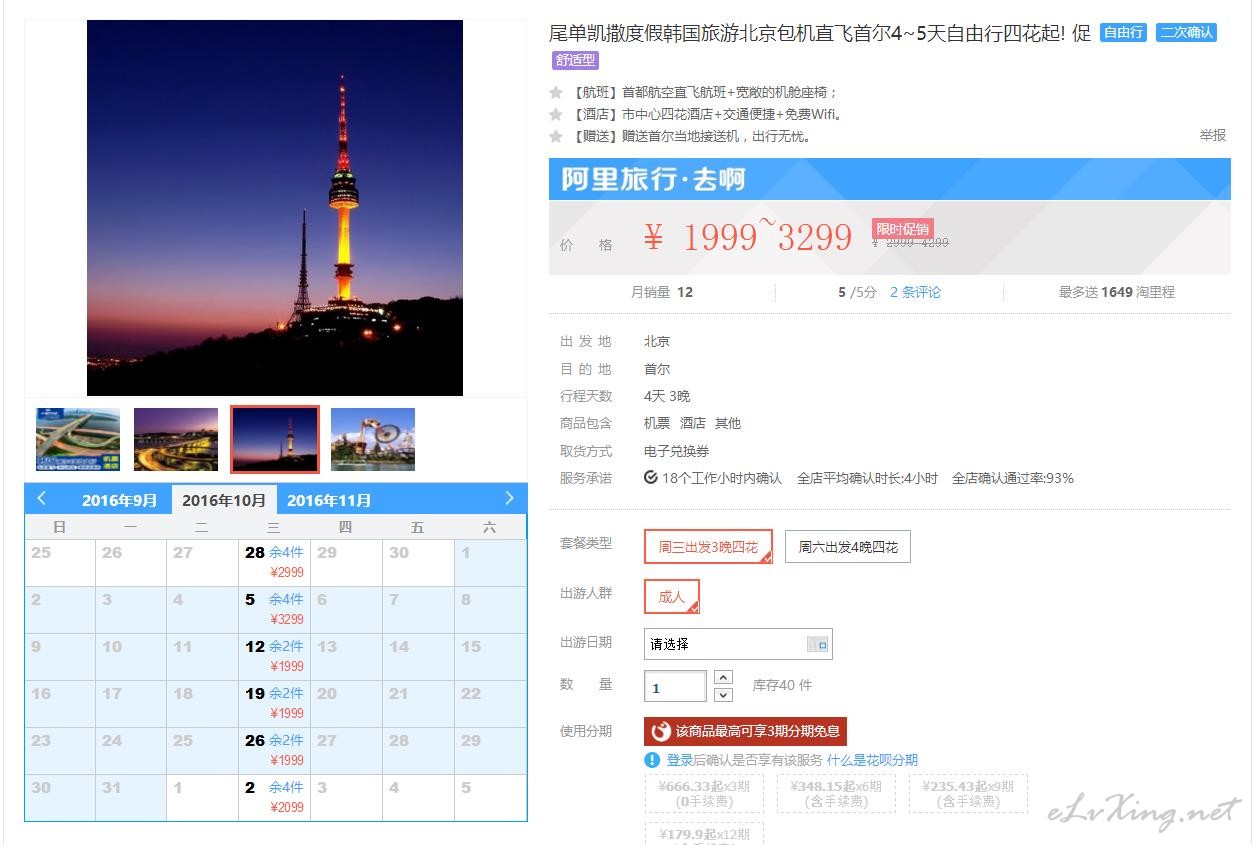Click the 举报 report link
Screen dimensions: 1252x845
(x=1213, y=135)
